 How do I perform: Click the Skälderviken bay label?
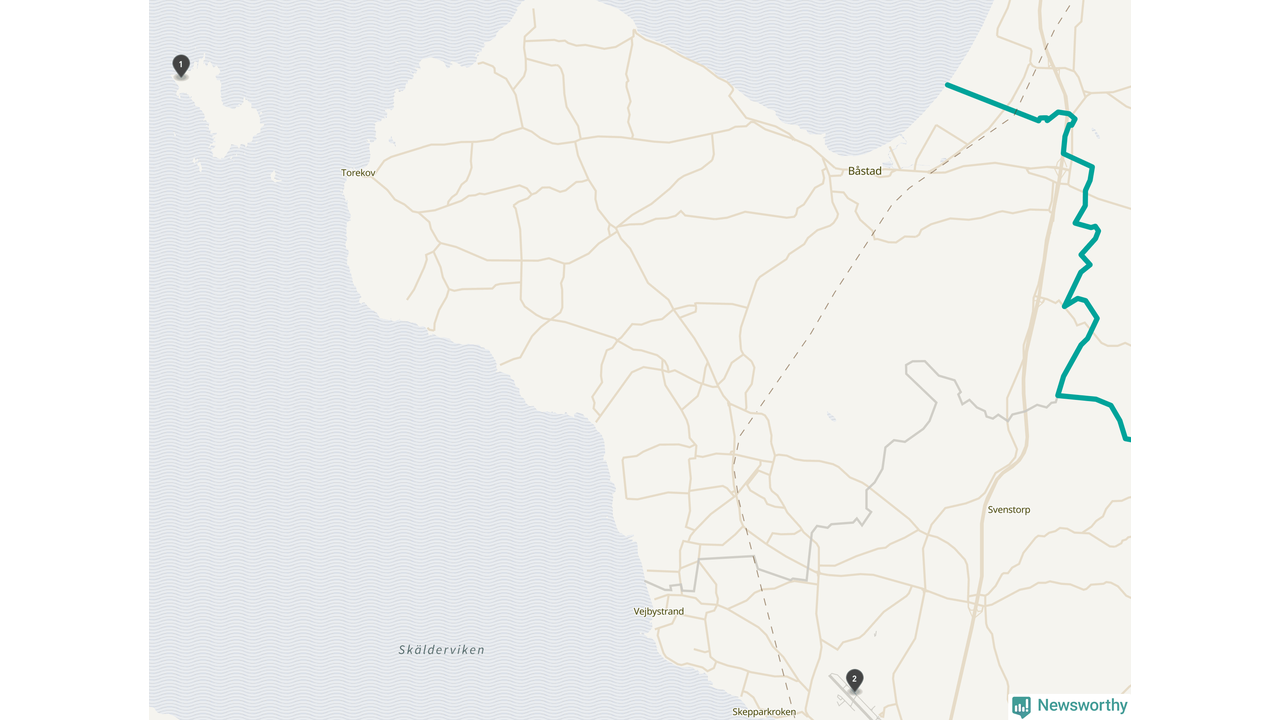point(441,650)
